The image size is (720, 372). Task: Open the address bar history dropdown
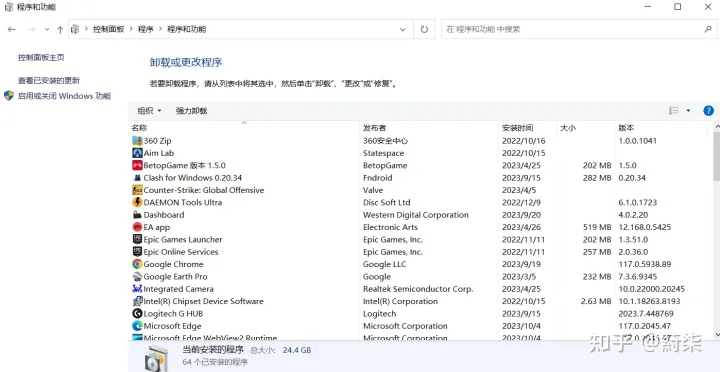click(x=403, y=29)
